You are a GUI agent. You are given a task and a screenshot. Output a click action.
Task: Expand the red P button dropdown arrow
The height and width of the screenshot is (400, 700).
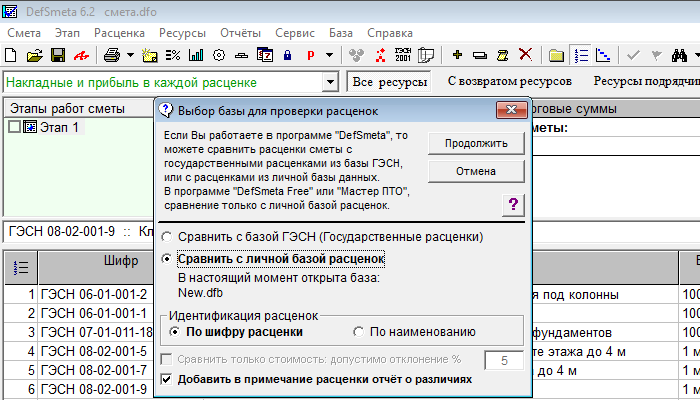tap(329, 54)
